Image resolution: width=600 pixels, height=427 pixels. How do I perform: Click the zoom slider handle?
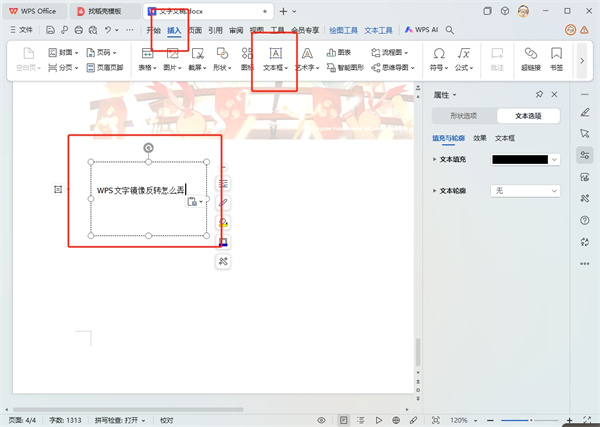tap(531, 420)
